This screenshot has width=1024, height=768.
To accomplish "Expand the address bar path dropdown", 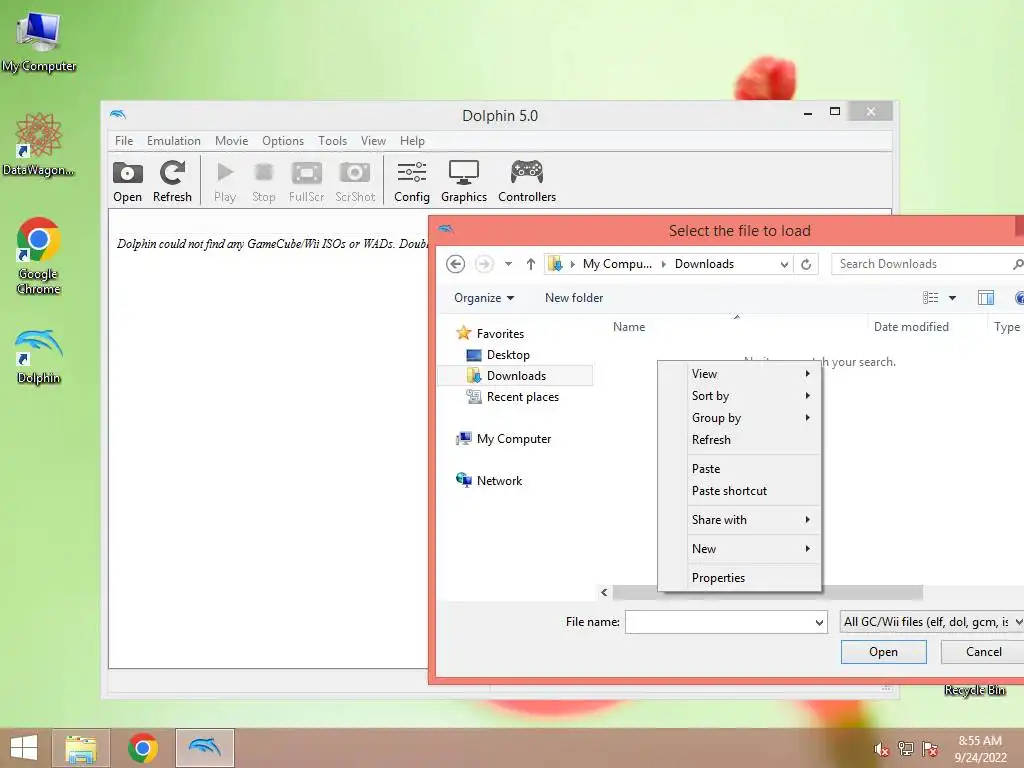I will [x=784, y=264].
